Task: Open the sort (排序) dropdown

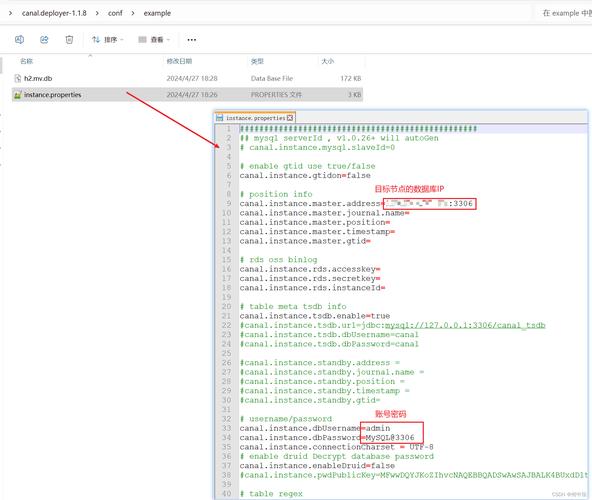Action: tap(108, 39)
